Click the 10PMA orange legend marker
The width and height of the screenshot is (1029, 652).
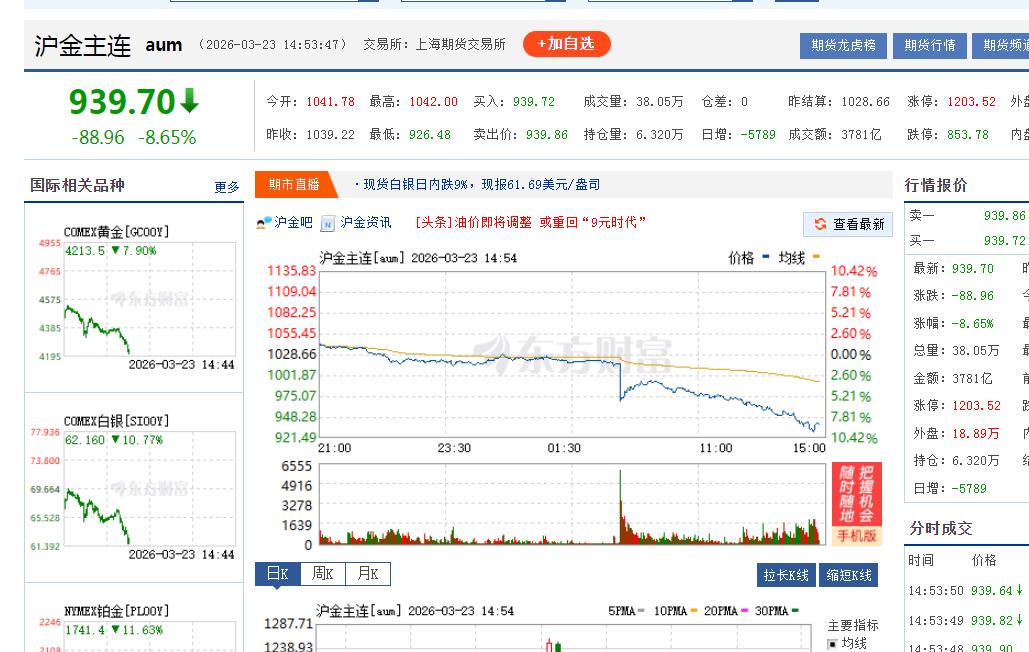[x=696, y=611]
